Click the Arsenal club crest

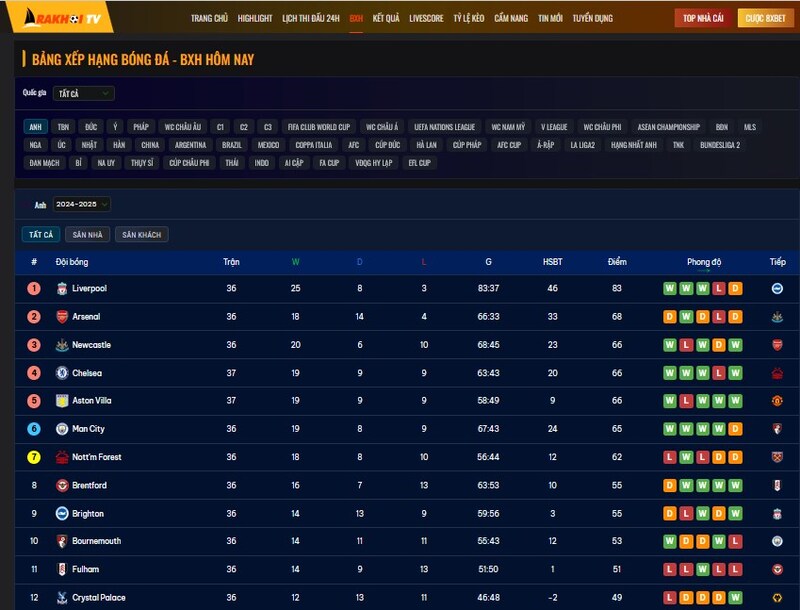[62, 317]
